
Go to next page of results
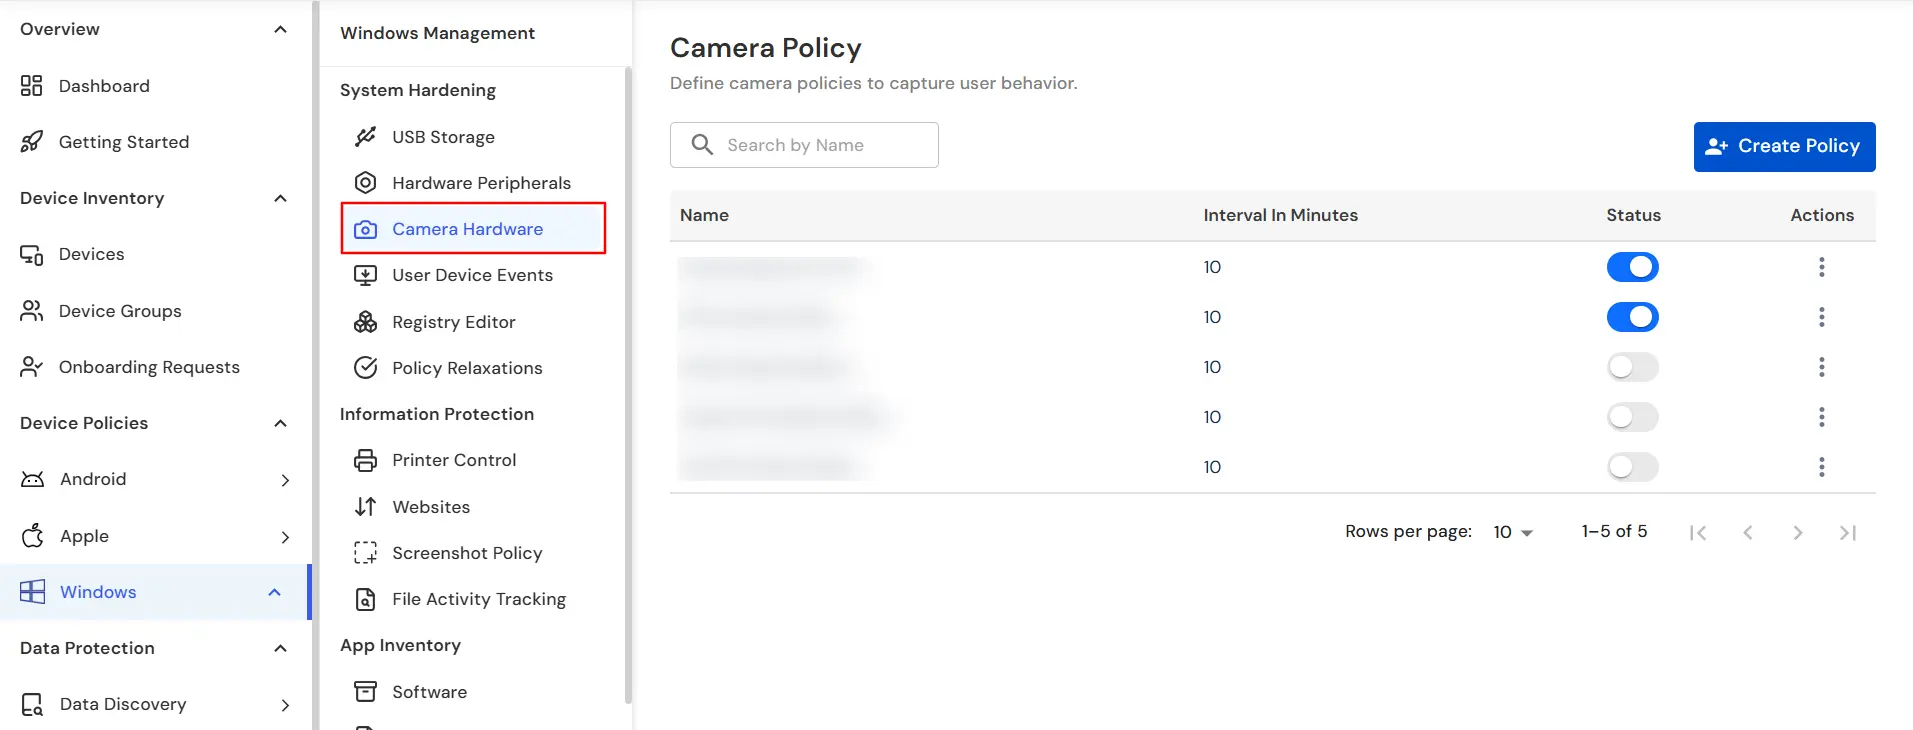pos(1798,533)
